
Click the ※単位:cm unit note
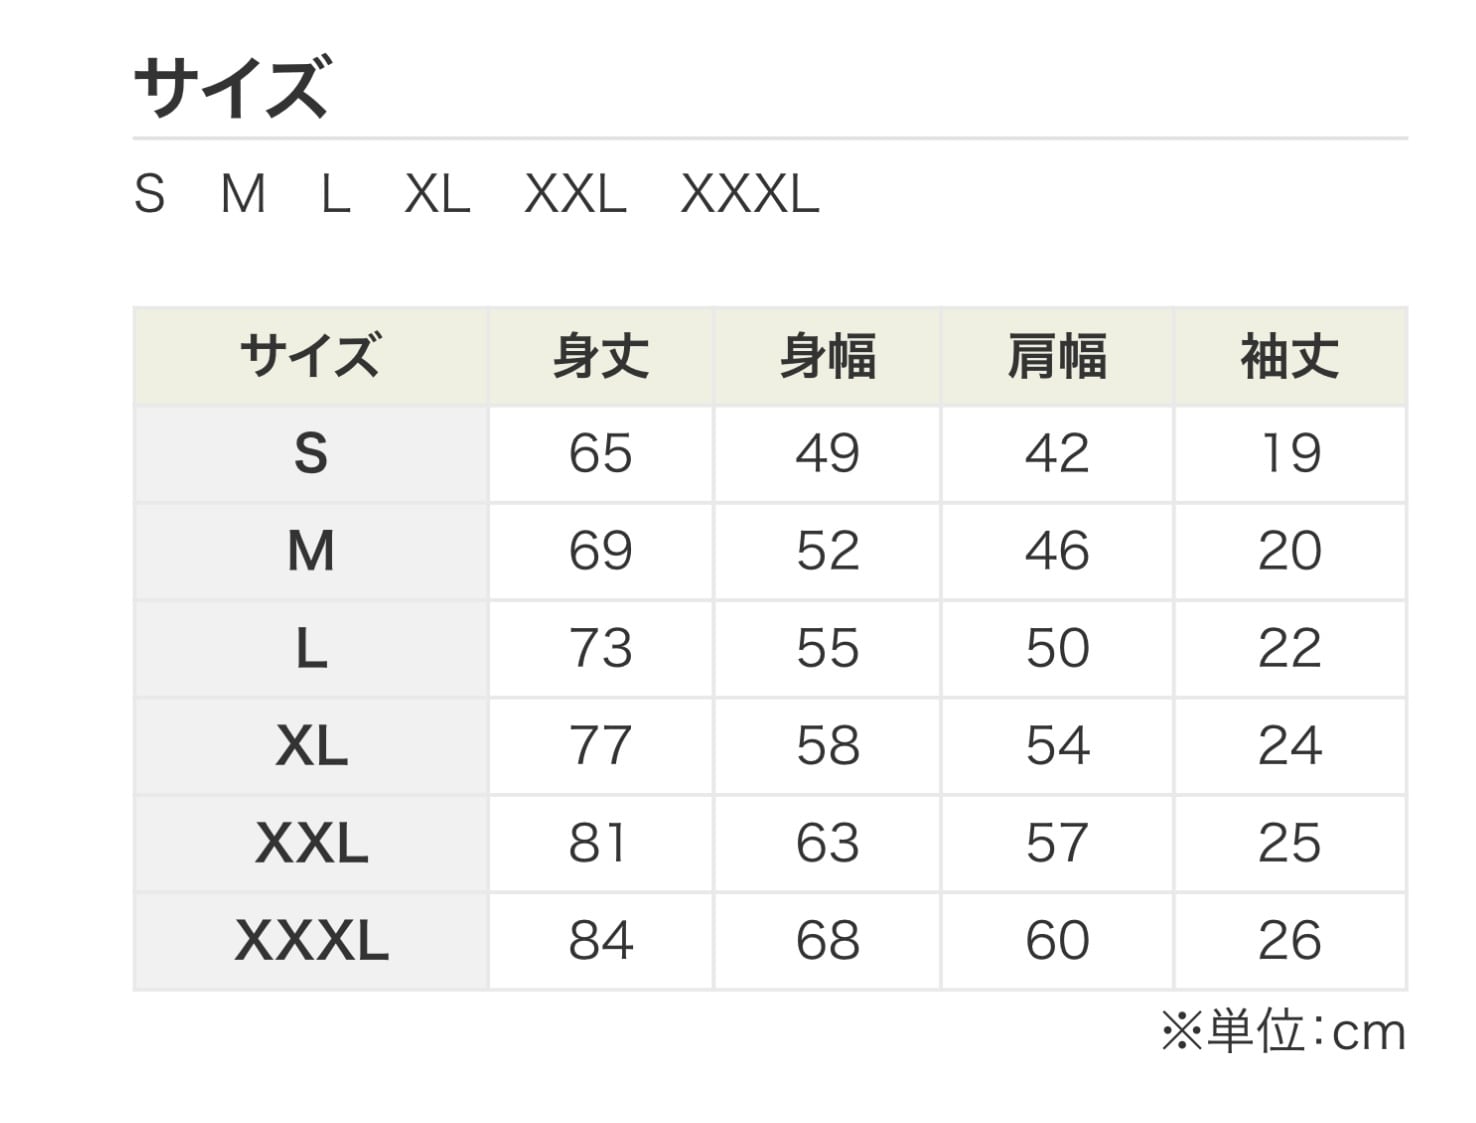(x=1283, y=1032)
